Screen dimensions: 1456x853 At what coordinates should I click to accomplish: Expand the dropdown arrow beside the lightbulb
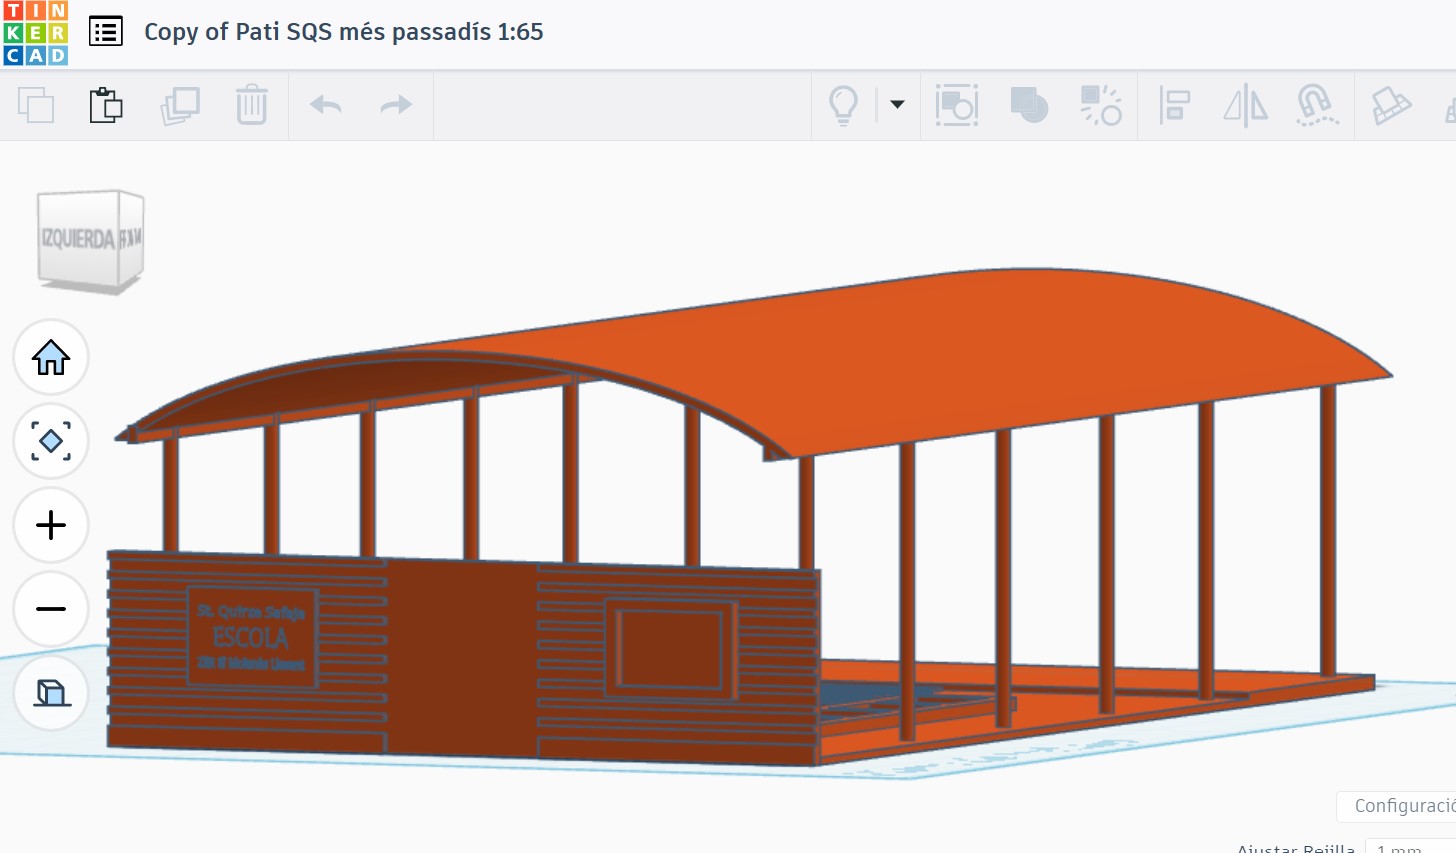[897, 104]
